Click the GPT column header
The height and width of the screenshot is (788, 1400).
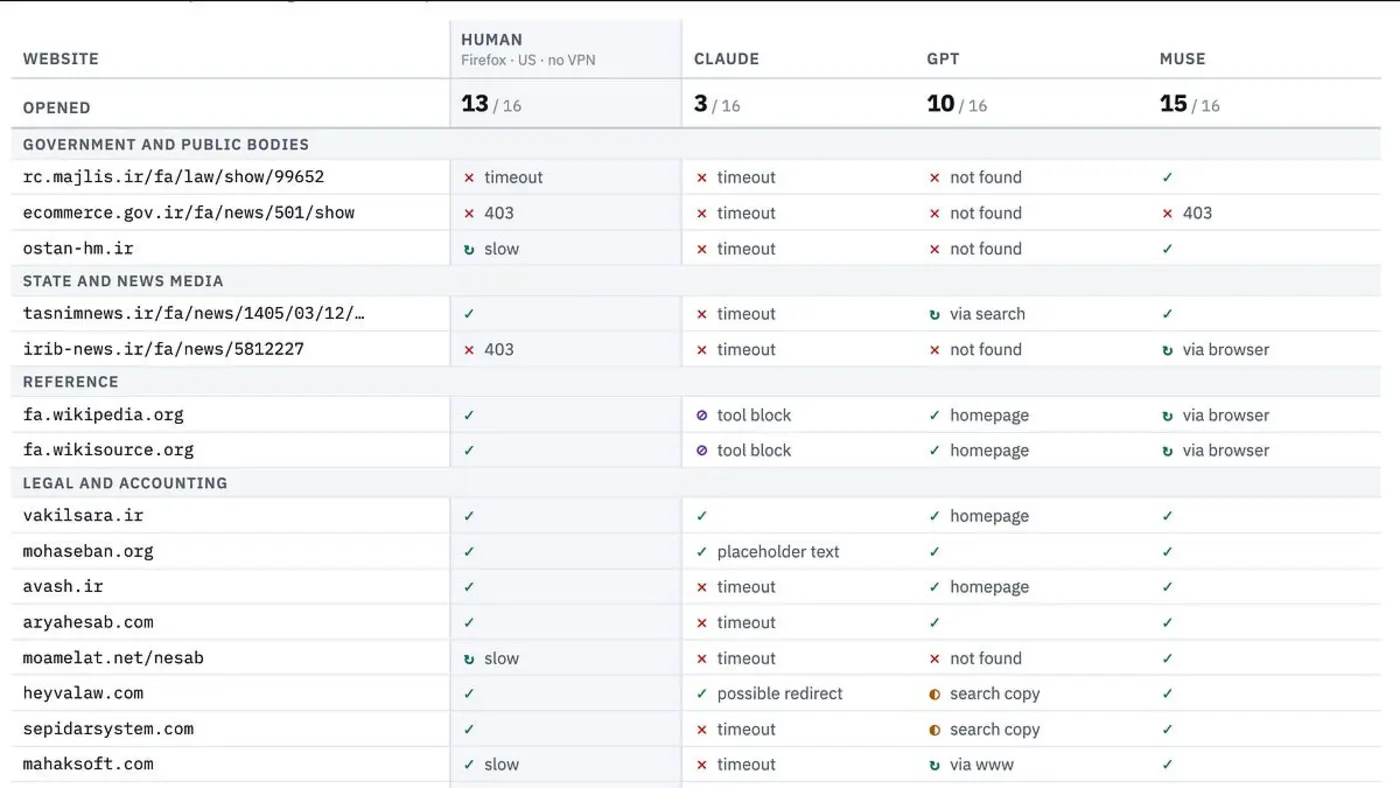(943, 59)
